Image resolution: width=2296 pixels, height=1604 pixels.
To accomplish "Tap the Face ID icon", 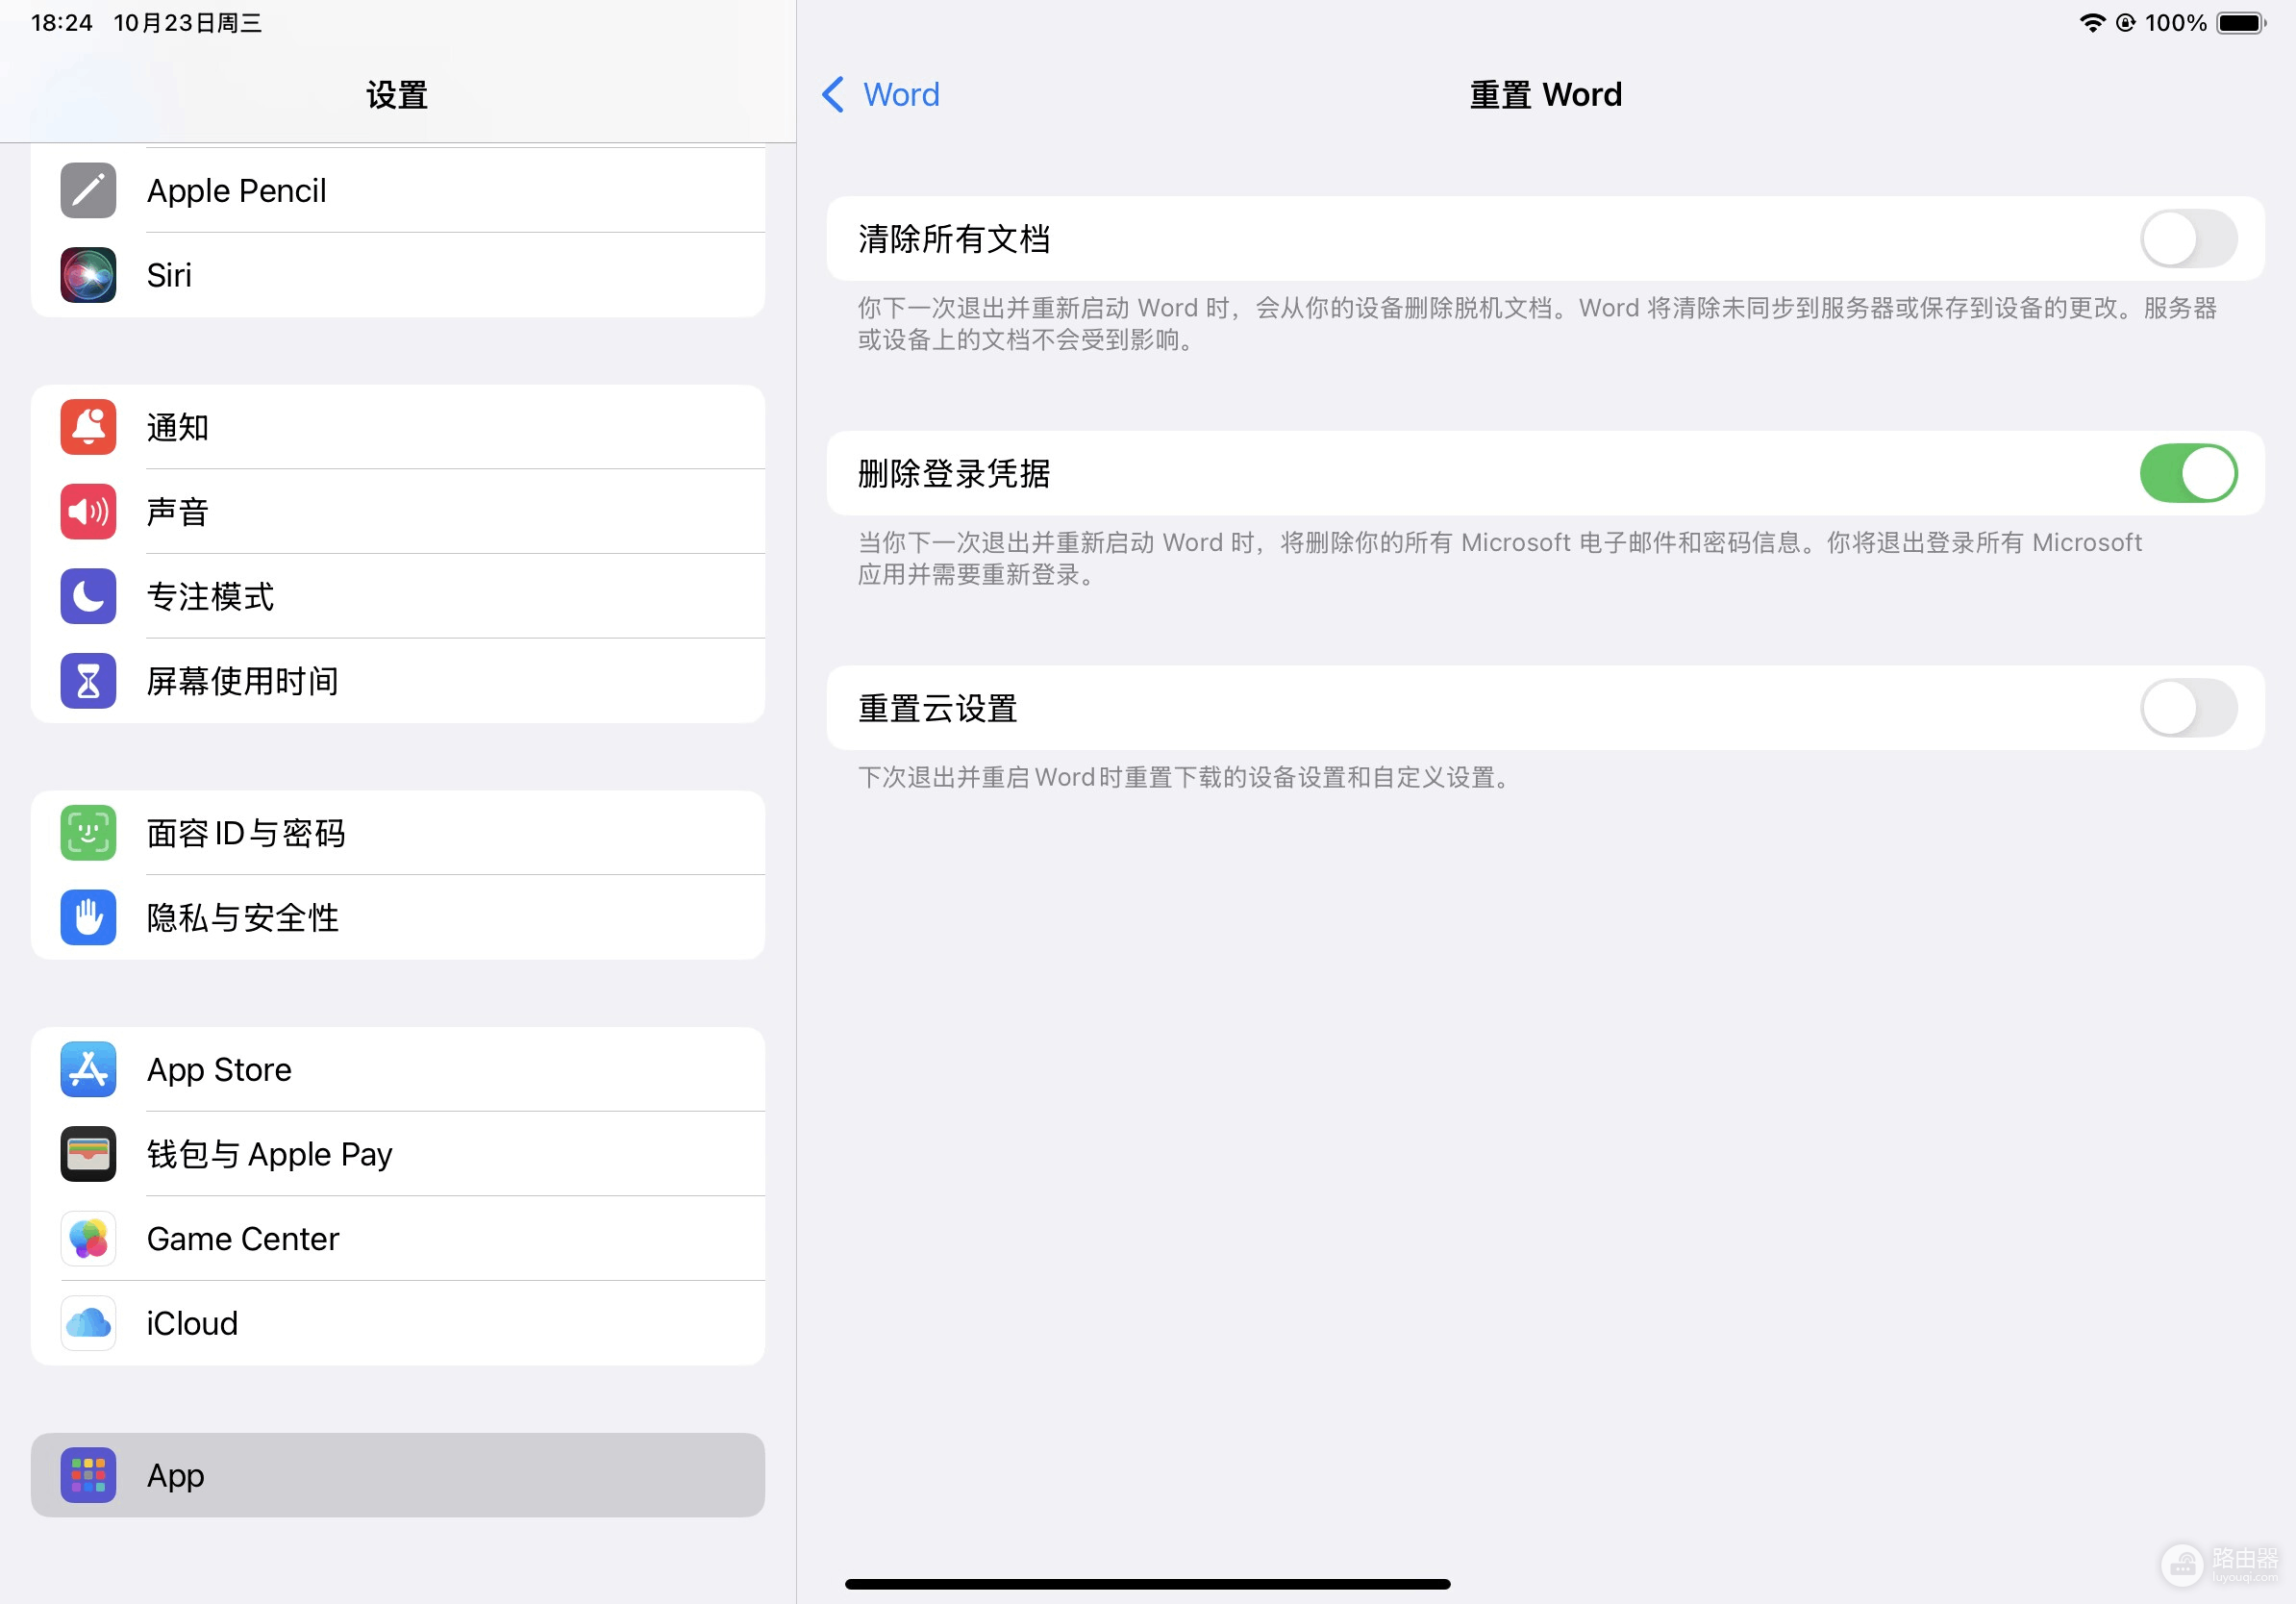I will (88, 833).
